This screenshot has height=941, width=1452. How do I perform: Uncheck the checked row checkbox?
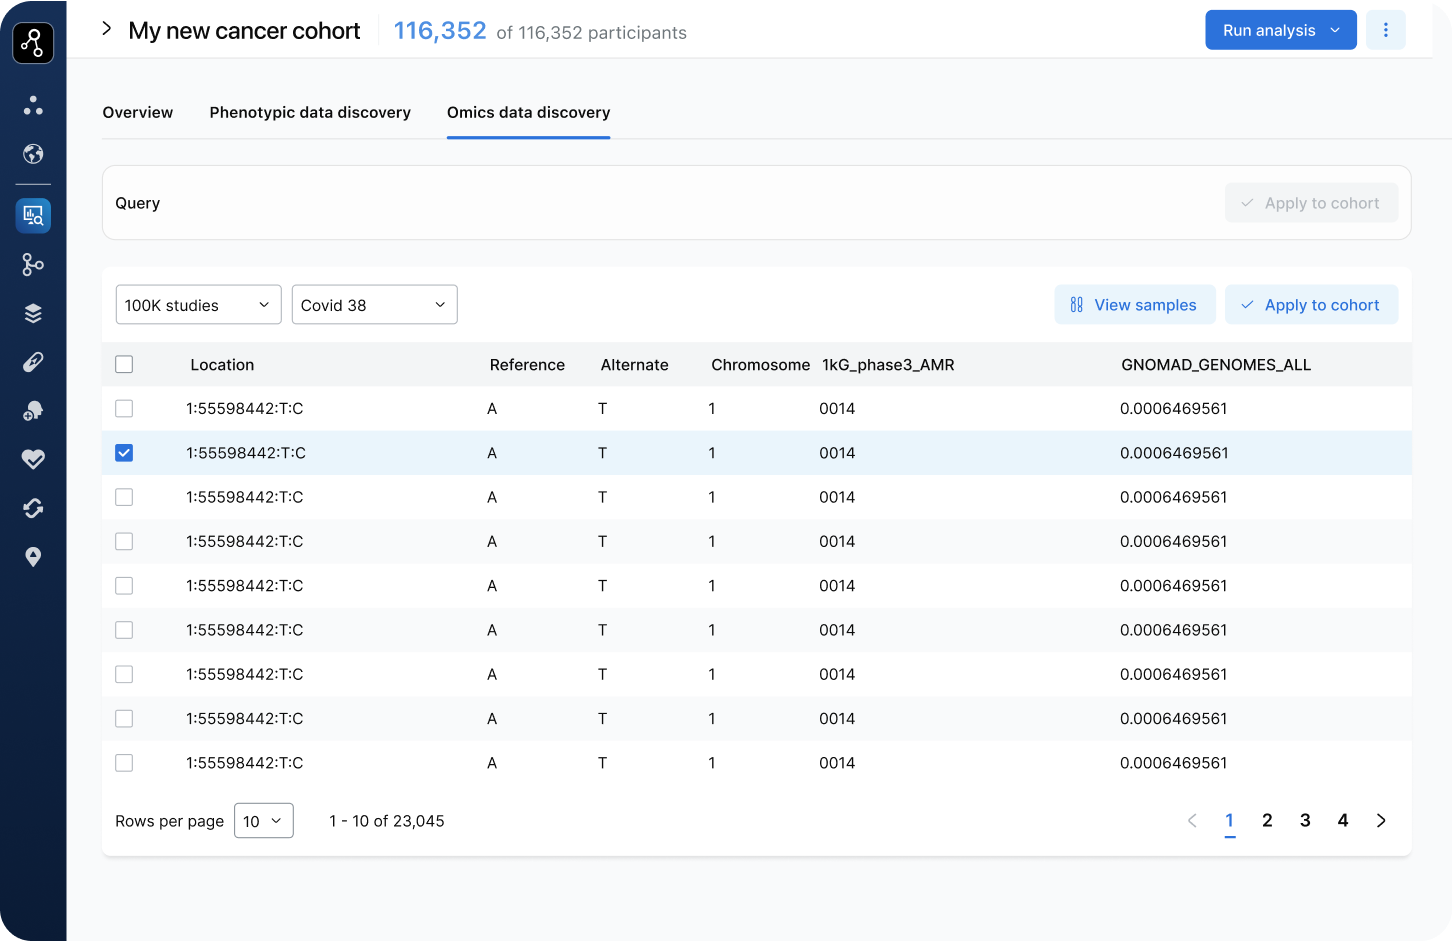[x=124, y=453]
